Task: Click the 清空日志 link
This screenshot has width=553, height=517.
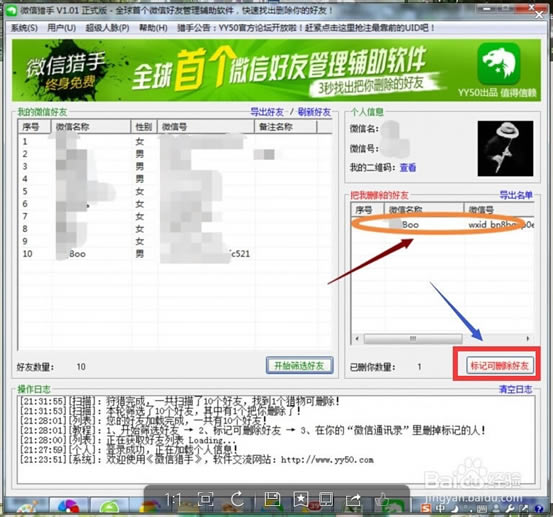Action: click(515, 389)
